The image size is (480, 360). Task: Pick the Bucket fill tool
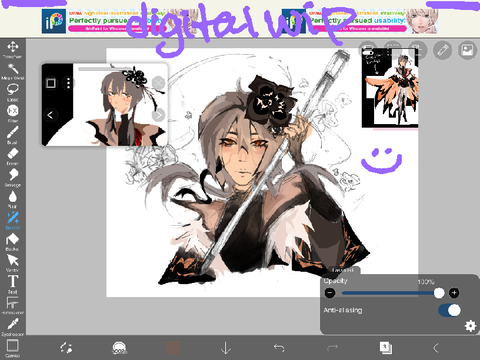click(x=13, y=242)
